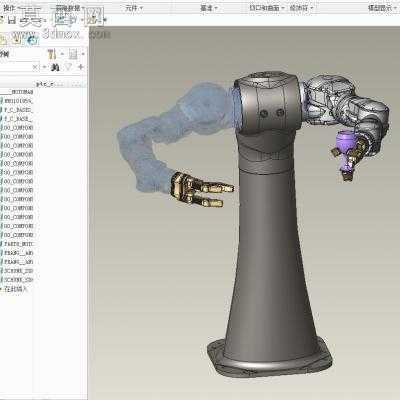Image resolution: width=400 pixels, height=400 pixels.
Task: Expand the 操作 ribbon group
Action: tap(13, 8)
